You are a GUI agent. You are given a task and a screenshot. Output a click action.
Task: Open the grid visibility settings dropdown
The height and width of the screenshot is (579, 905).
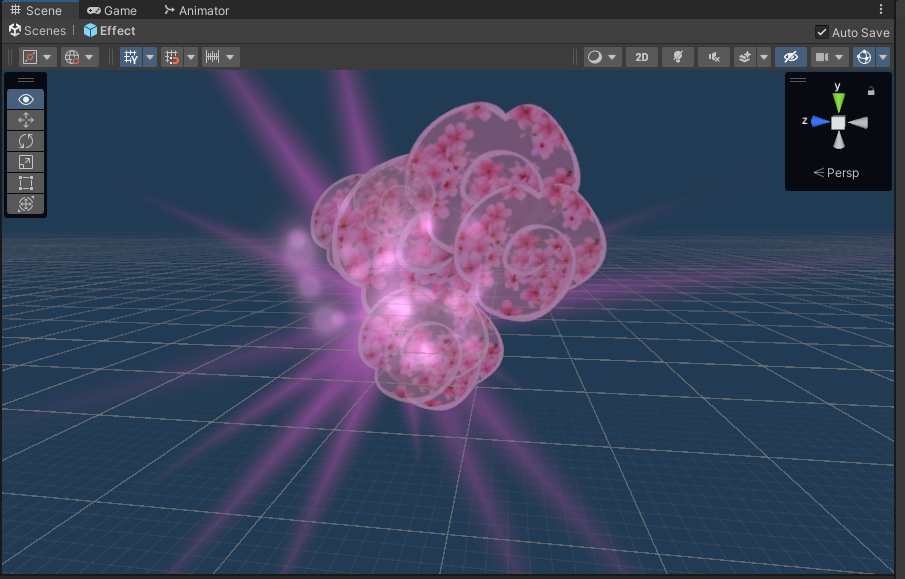point(150,57)
